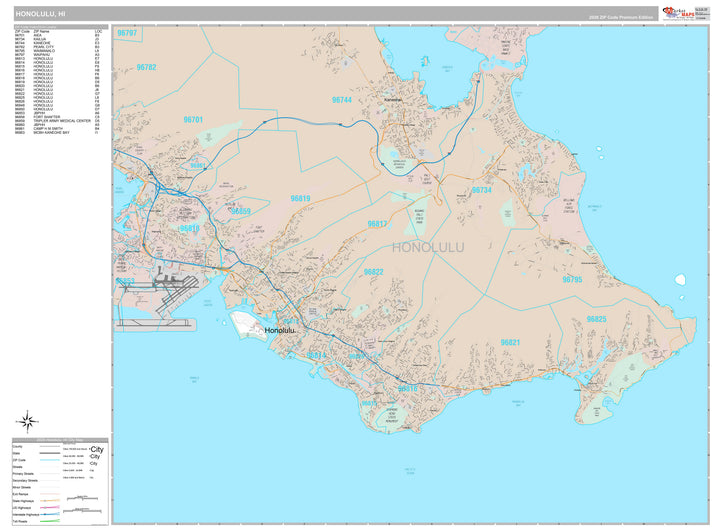This screenshot has height=532, width=720.
Task: Select the MCBH KANEOHE BAY index row
Action: (x=57, y=132)
